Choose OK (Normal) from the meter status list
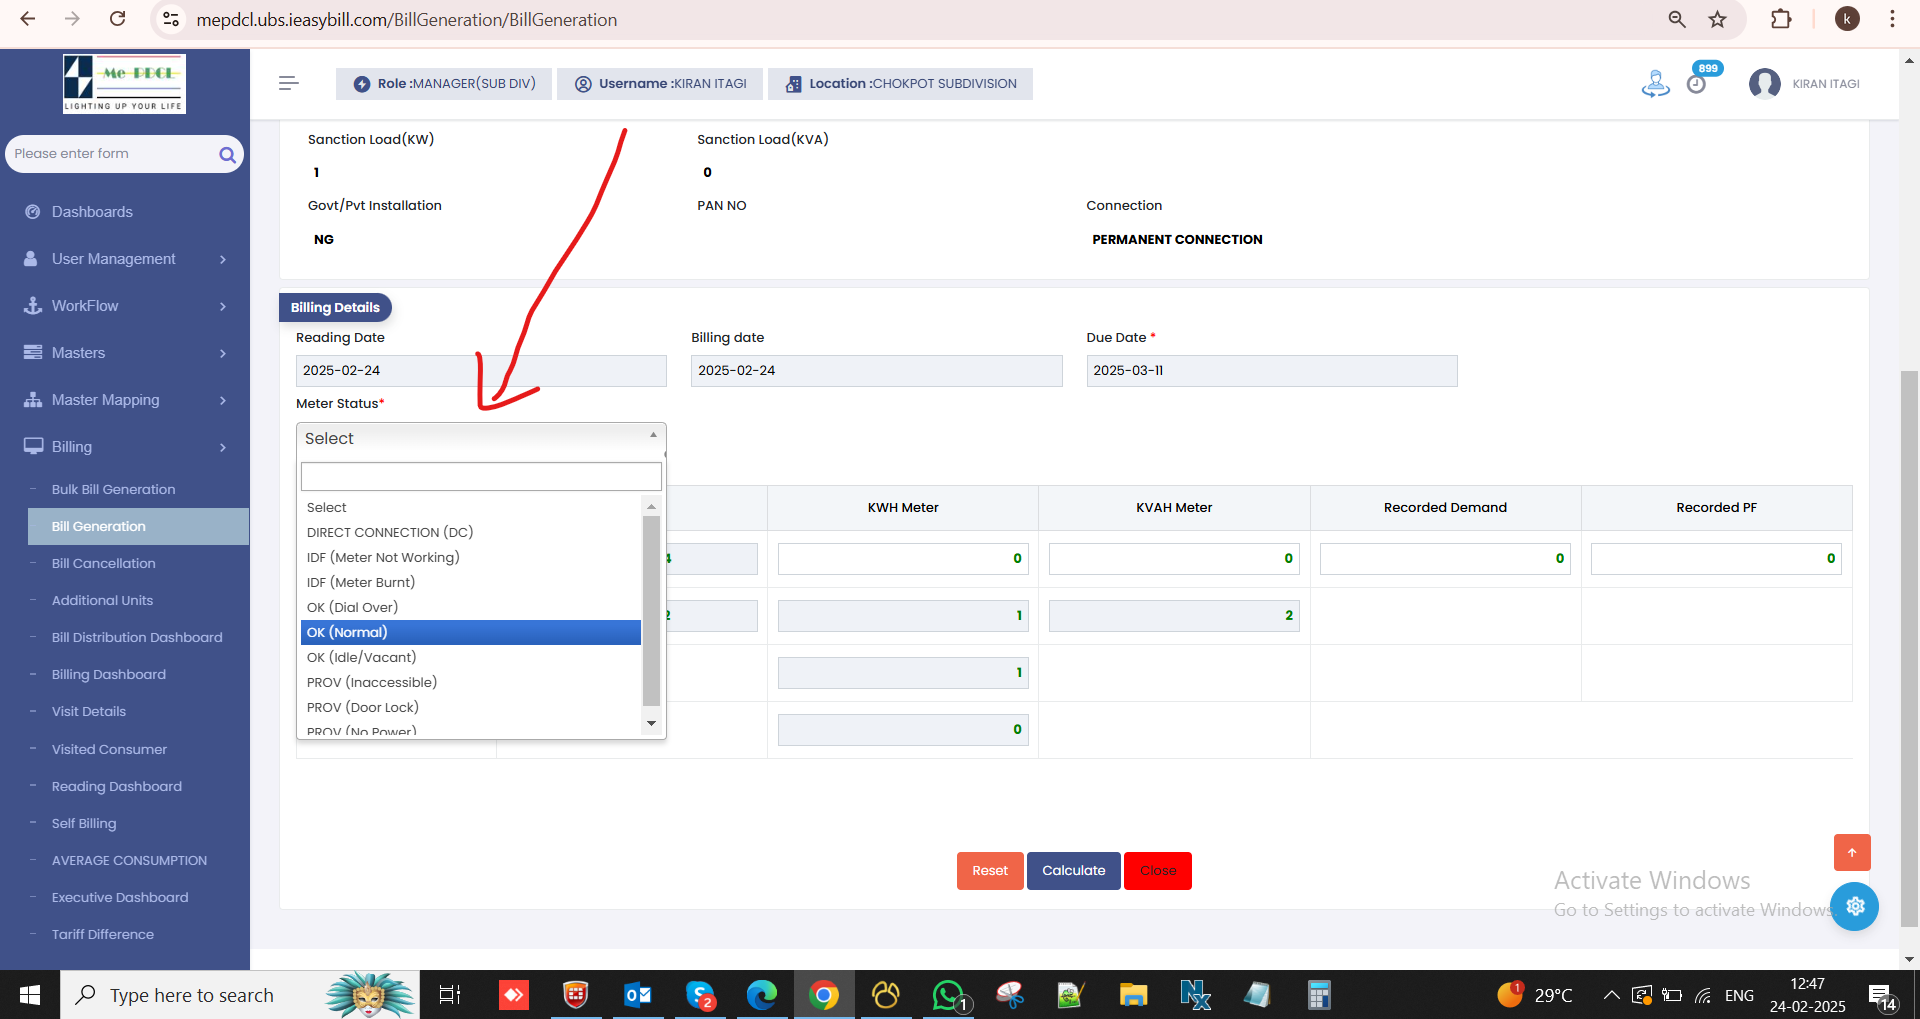 471,632
